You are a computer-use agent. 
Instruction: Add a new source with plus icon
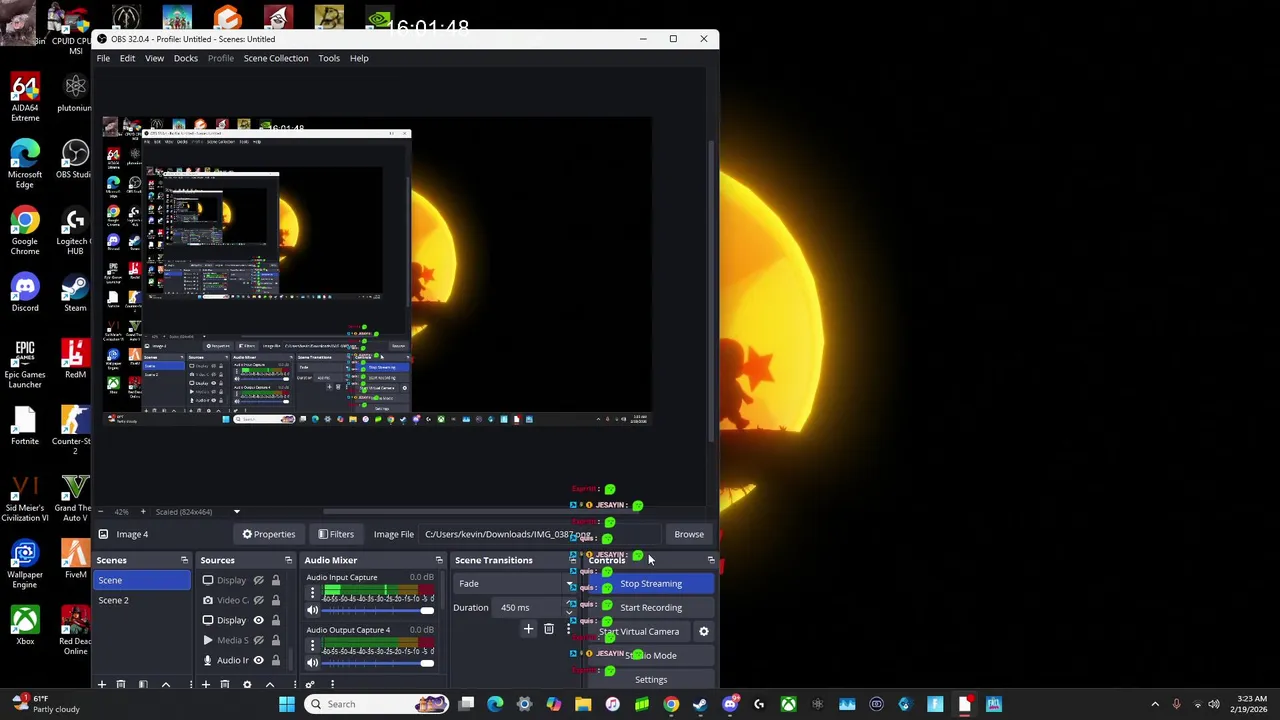click(205, 685)
